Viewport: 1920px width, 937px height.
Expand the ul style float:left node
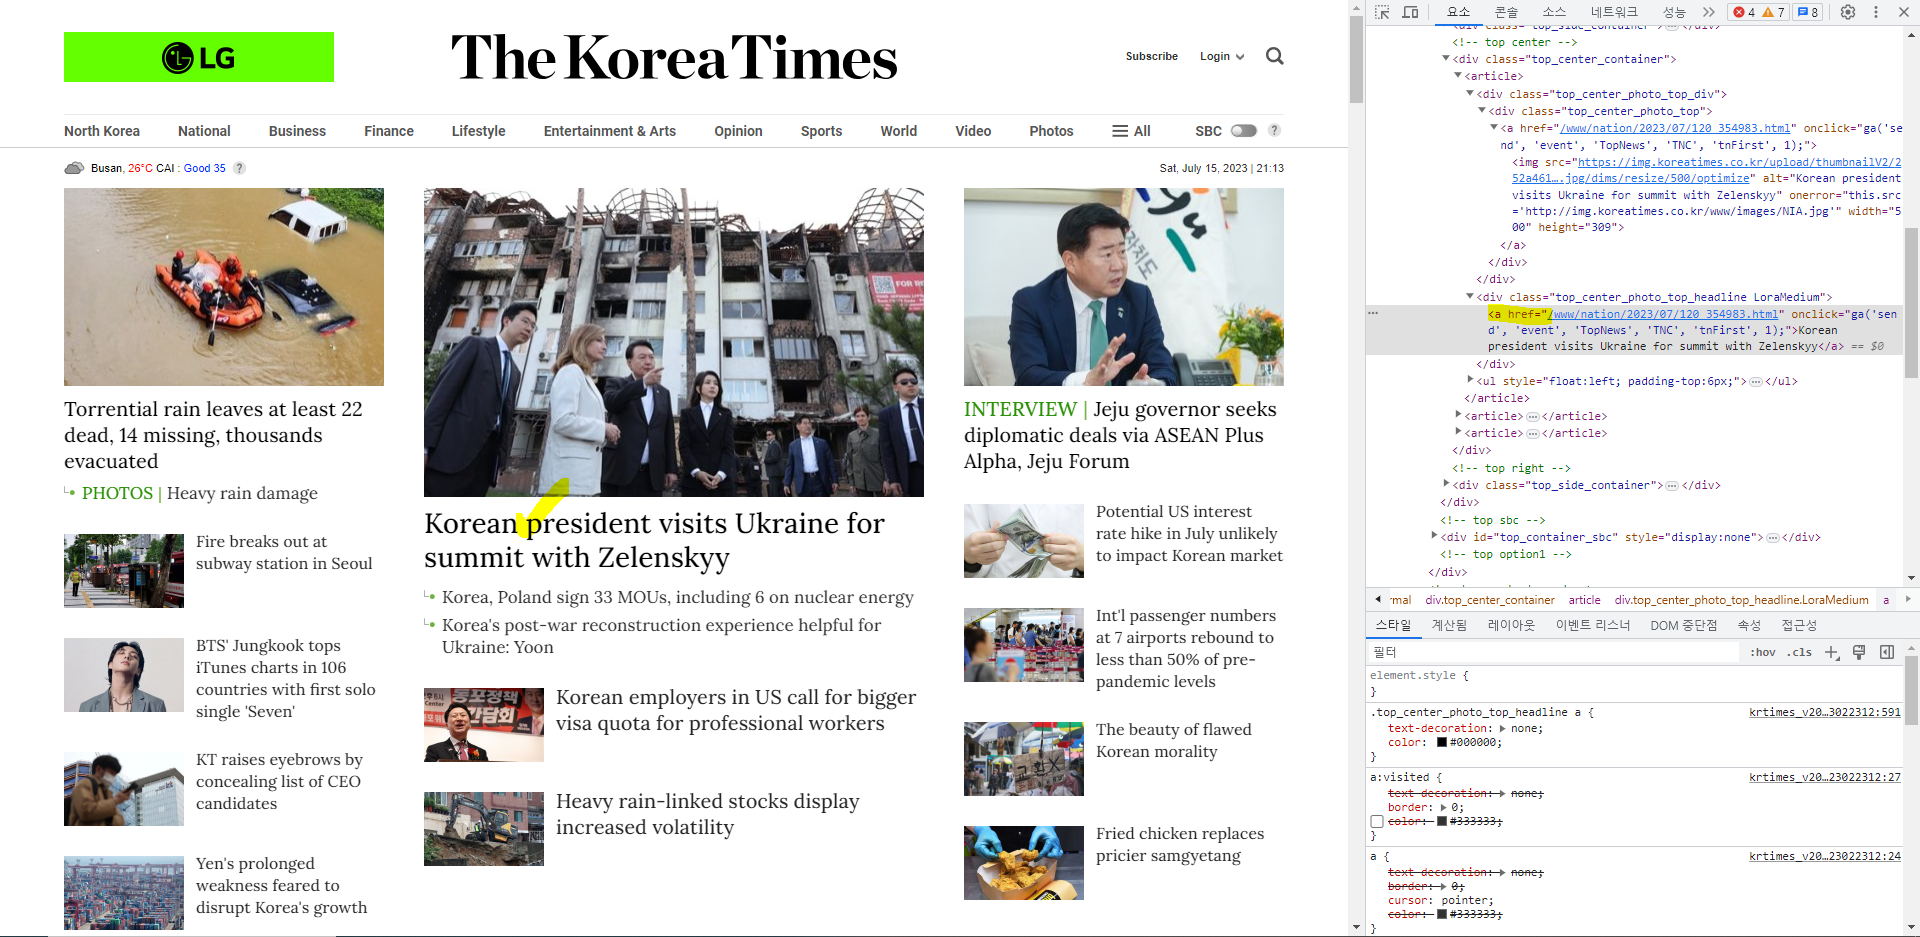tap(1469, 381)
